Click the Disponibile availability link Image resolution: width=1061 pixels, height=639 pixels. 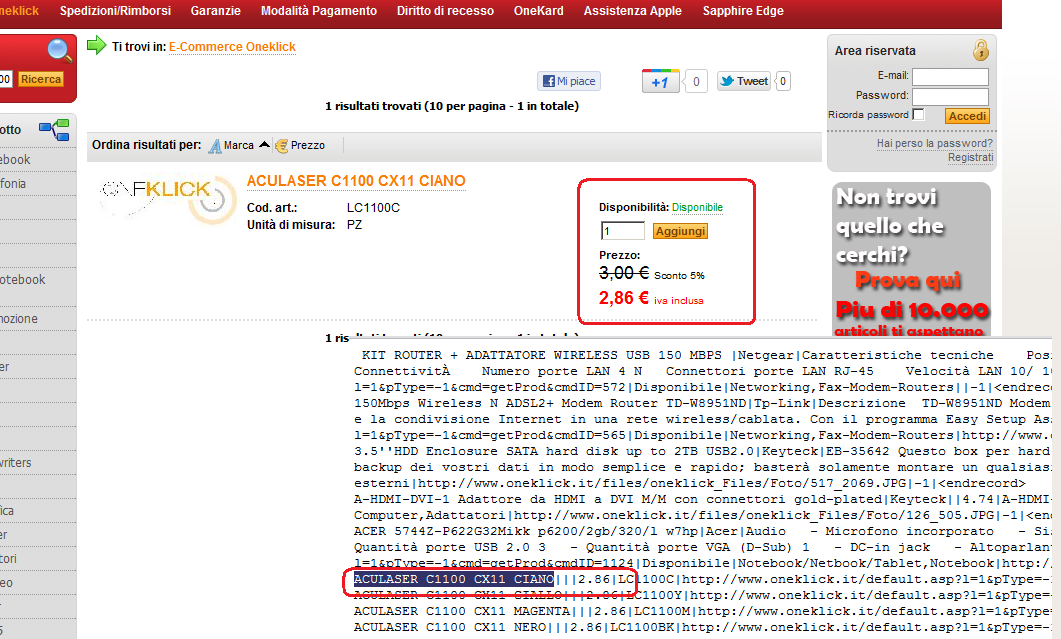click(x=697, y=207)
